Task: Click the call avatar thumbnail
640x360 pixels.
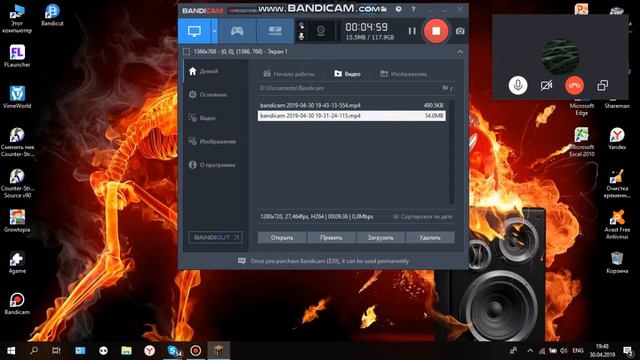Action: pyautogui.click(x=560, y=57)
